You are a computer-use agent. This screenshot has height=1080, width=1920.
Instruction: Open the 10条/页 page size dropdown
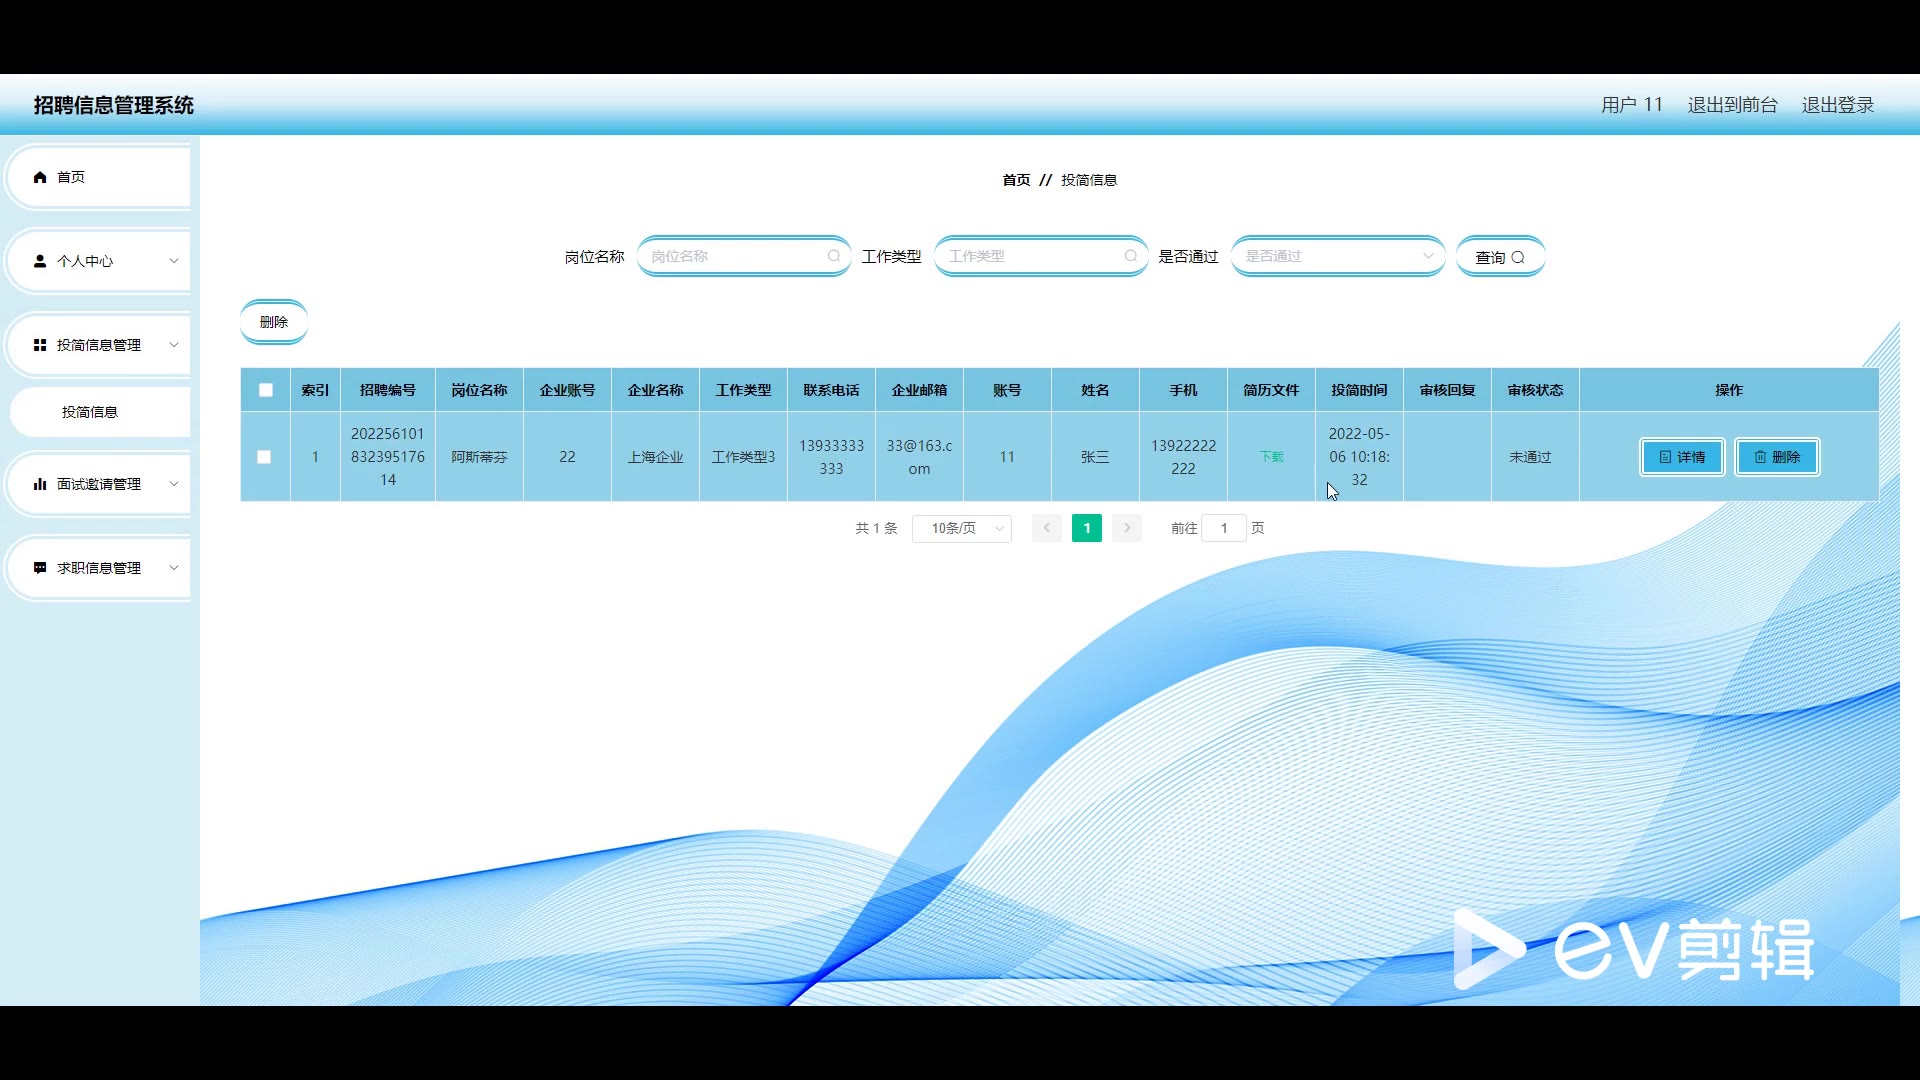point(961,528)
